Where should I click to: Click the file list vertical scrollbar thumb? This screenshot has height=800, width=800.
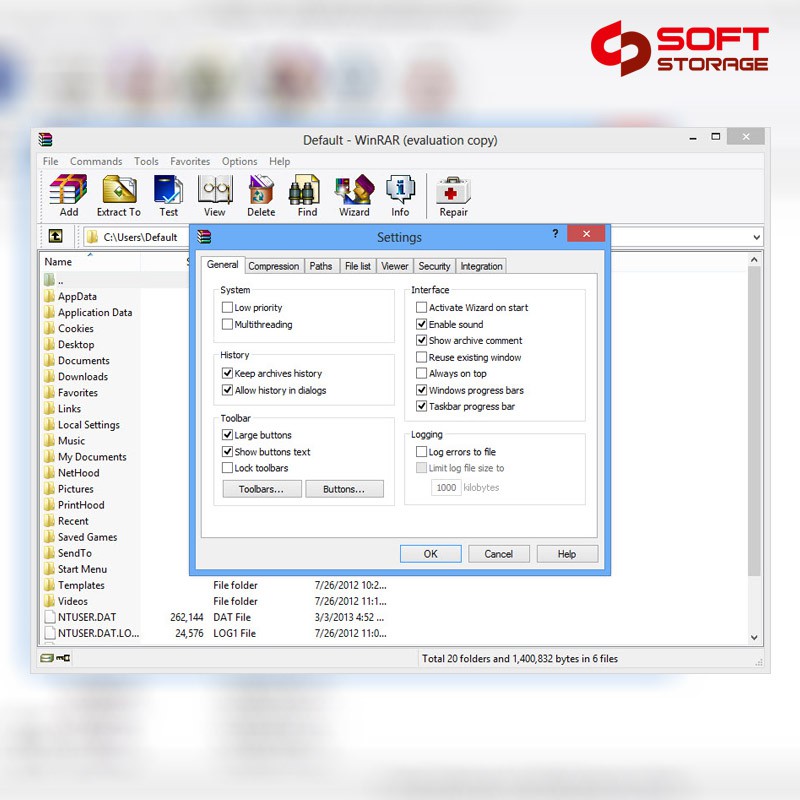pyautogui.click(x=754, y=421)
